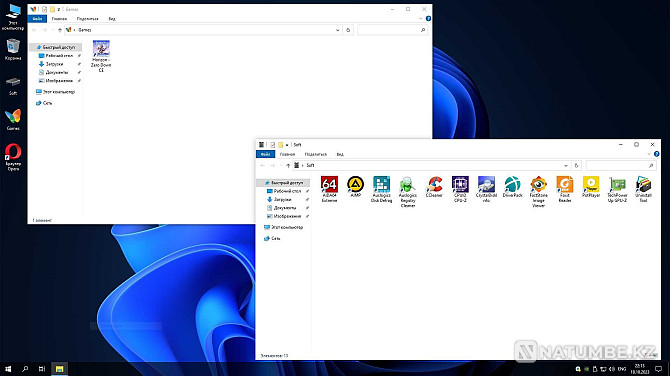Select TechPowerUp GPU-Z shortcut
This screenshot has height=376, width=670.
click(x=617, y=189)
